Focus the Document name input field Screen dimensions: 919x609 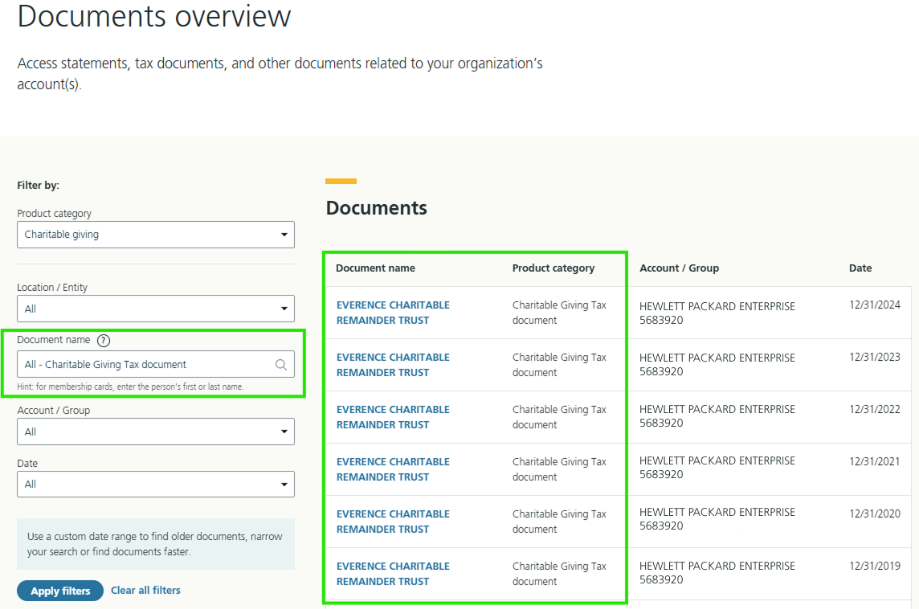point(156,364)
